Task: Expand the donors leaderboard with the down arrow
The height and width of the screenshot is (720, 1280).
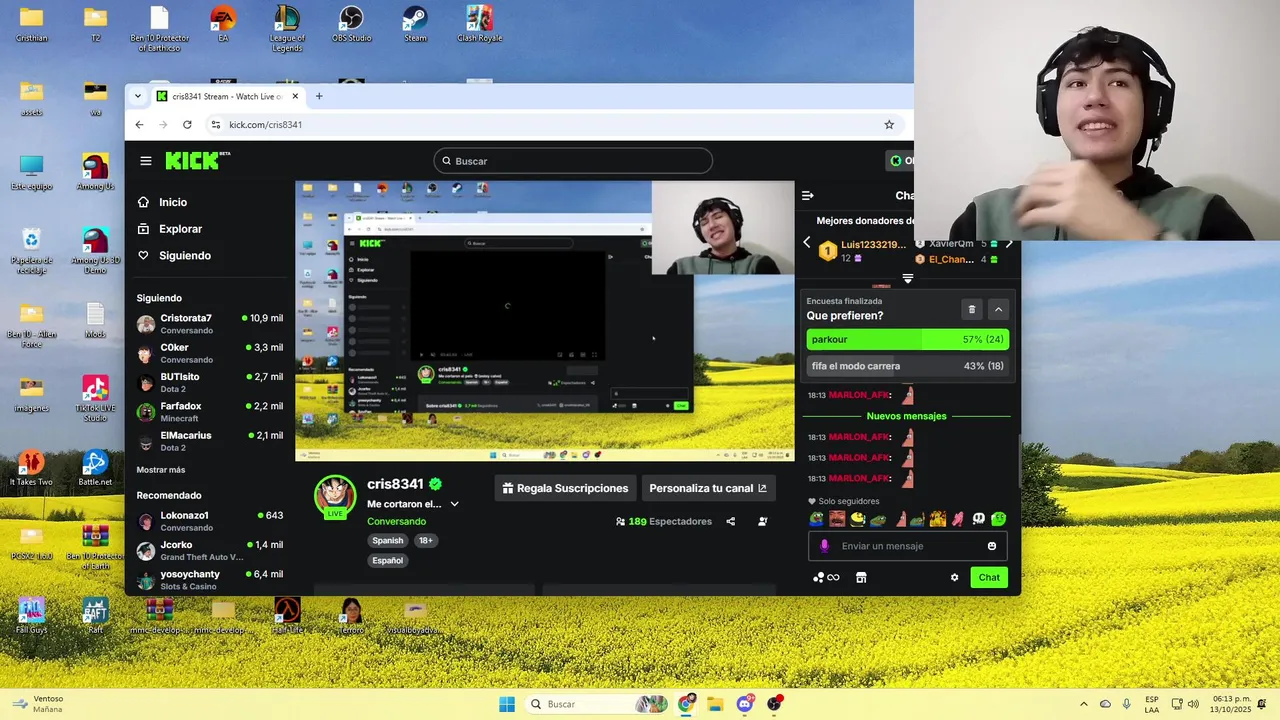Action: [908, 279]
